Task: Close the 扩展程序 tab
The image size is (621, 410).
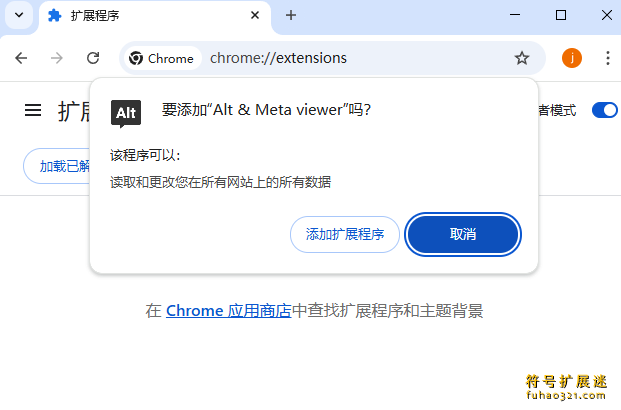Action: (255, 15)
